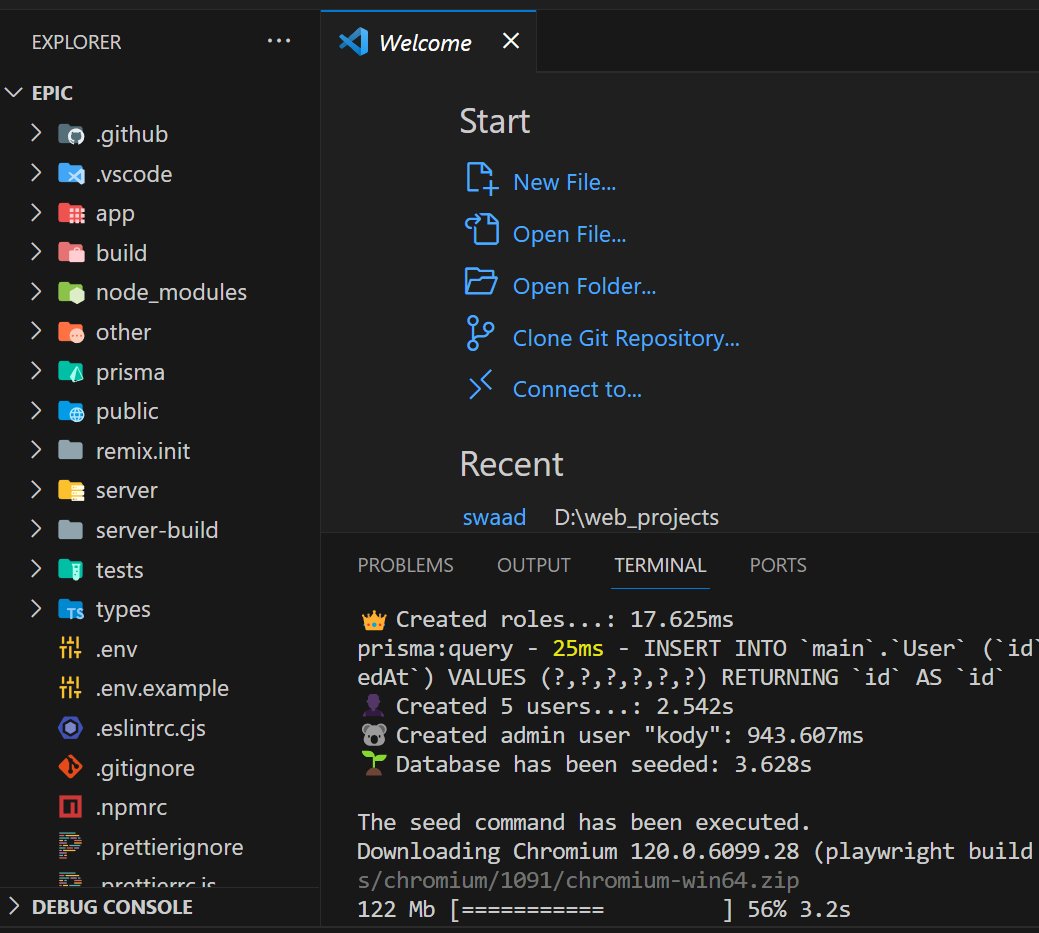Click the Clone Git Repository... link
This screenshot has height=933, width=1039.
[626, 338]
